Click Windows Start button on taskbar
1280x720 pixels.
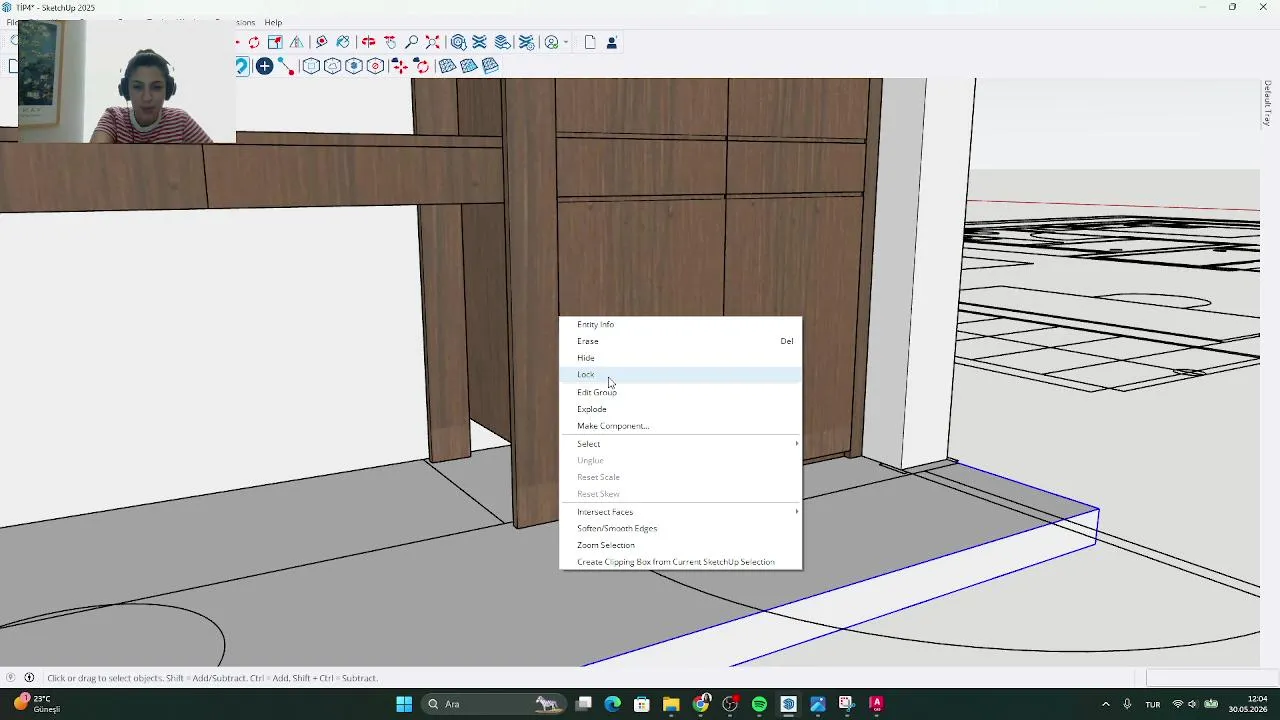[x=404, y=704]
